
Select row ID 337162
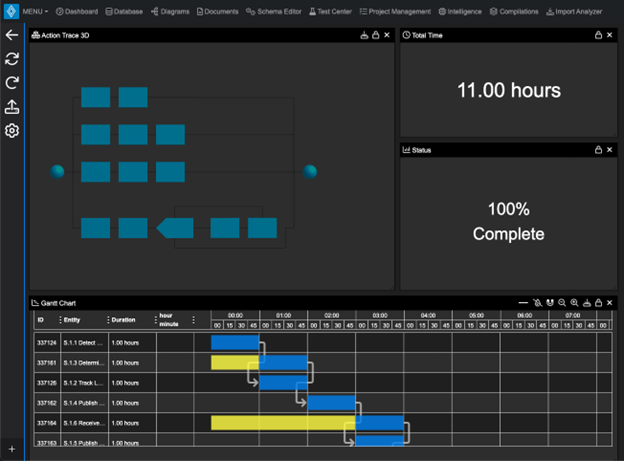point(47,403)
